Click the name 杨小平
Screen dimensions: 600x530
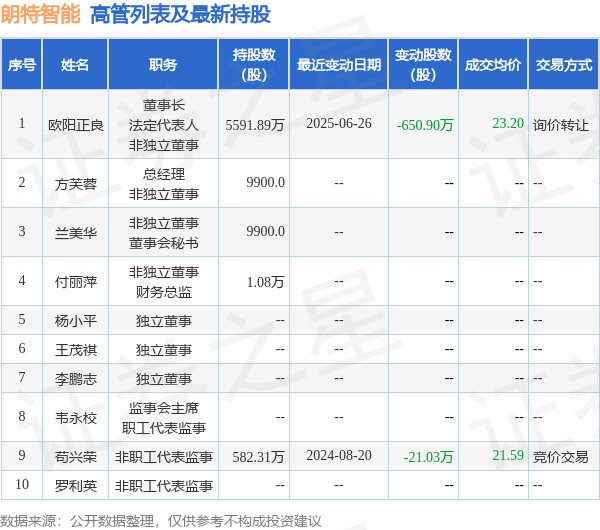pyautogui.click(x=76, y=321)
